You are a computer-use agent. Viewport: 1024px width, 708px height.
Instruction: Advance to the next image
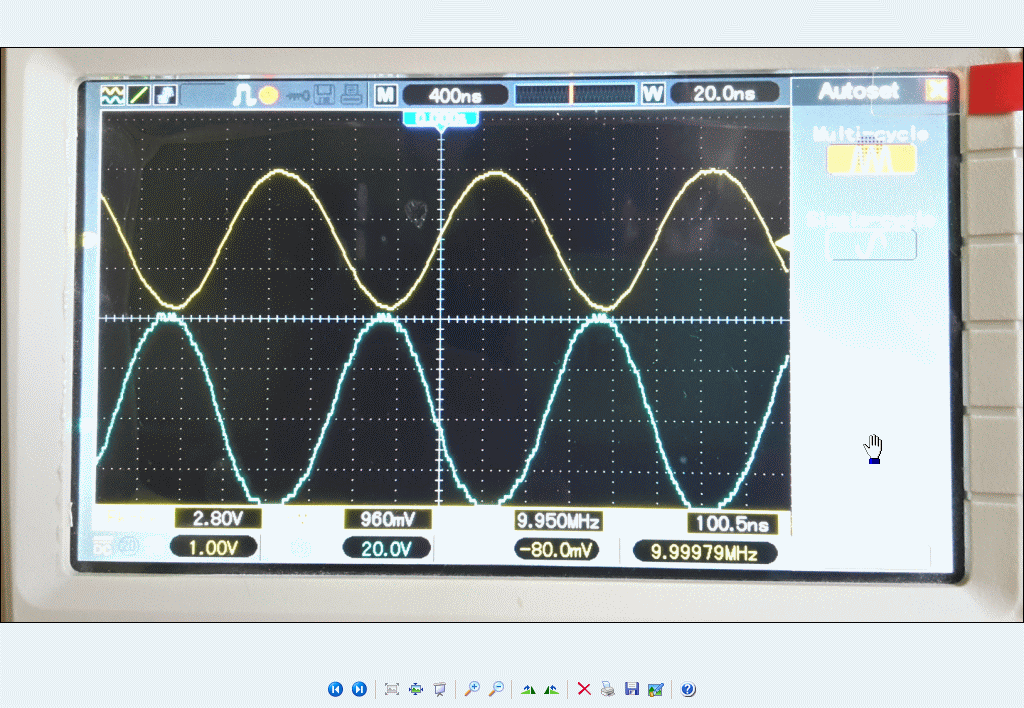point(359,689)
